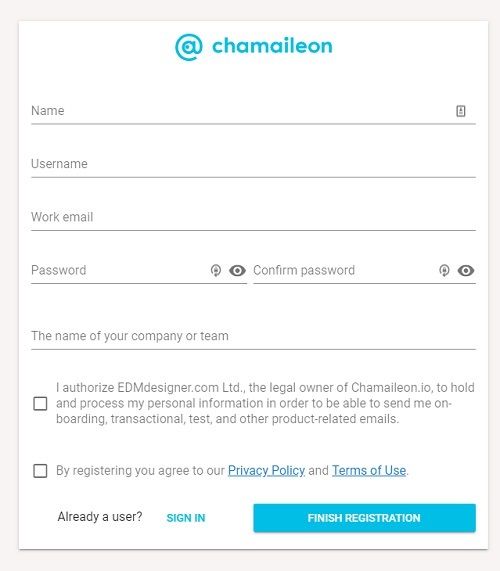Show the Confirm password text via eye icon
The width and height of the screenshot is (500, 571).
[466, 270]
